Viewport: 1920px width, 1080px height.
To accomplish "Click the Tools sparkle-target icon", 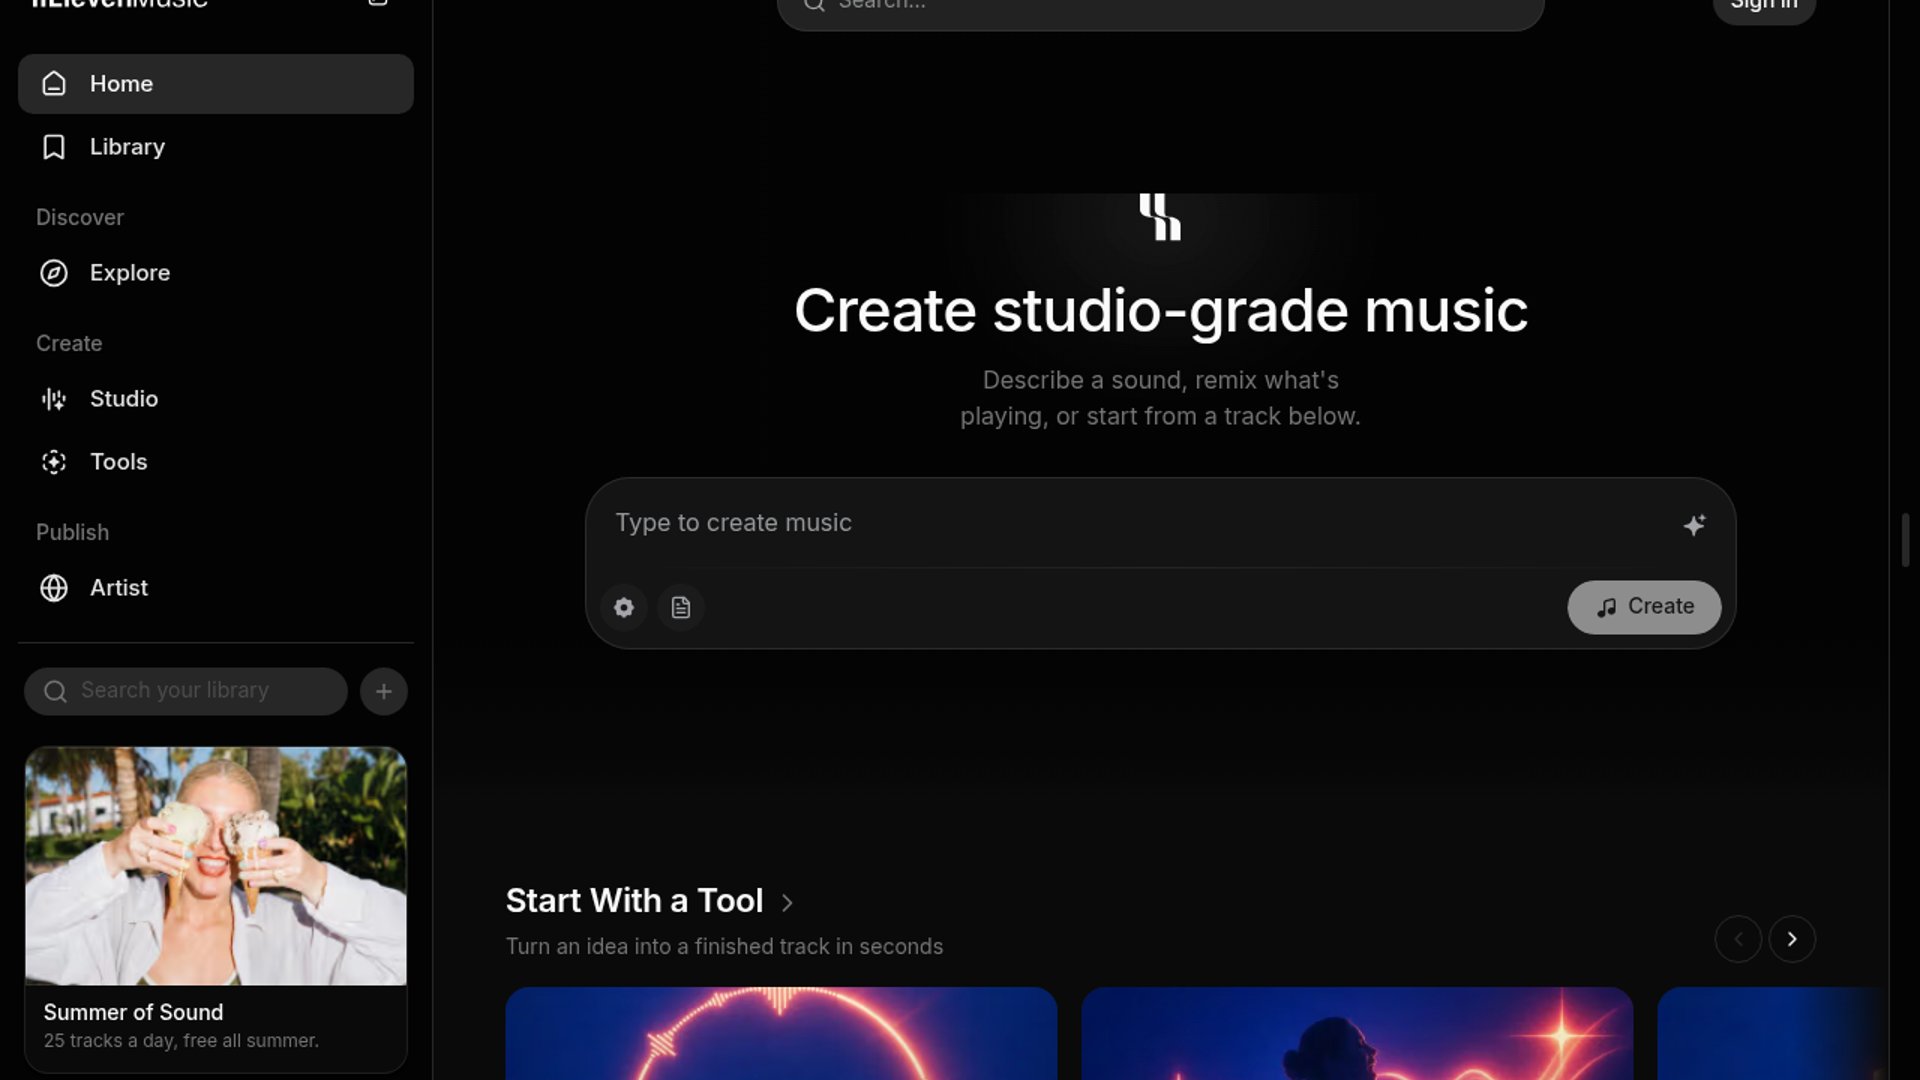I will [x=54, y=462].
